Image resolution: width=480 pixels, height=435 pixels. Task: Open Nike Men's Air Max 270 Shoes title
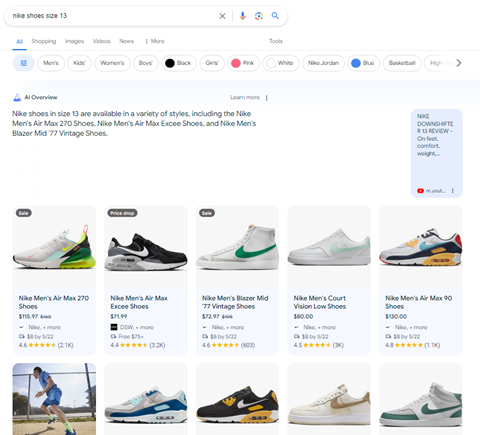(x=54, y=302)
